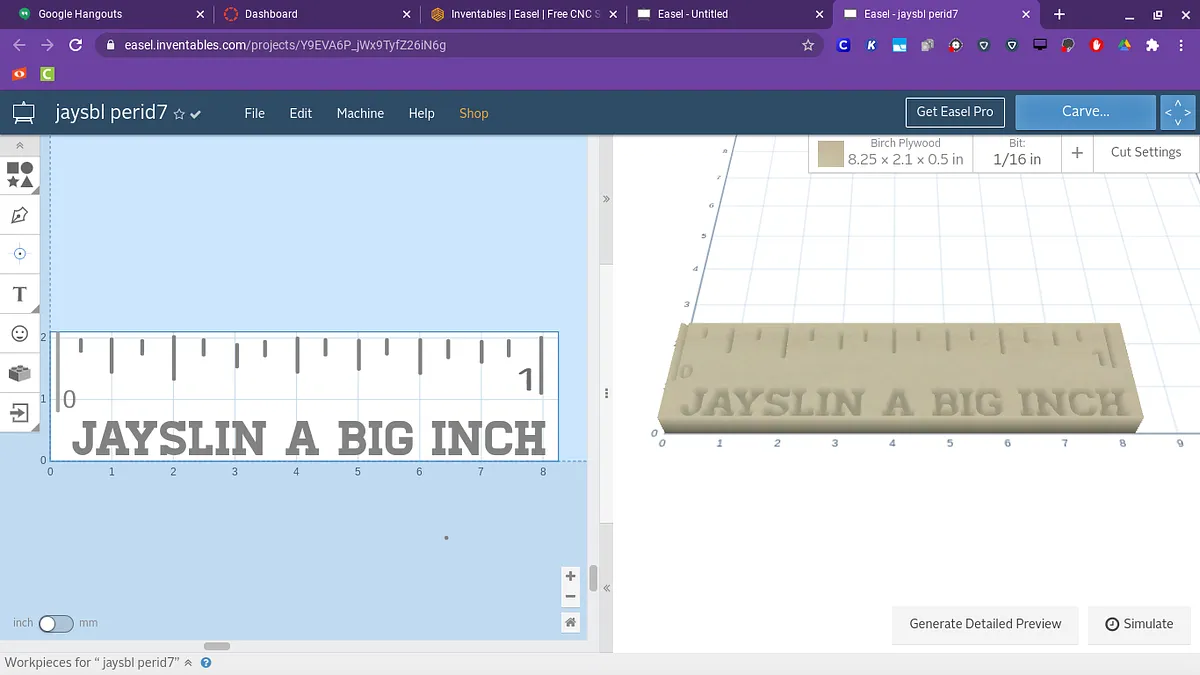Click the Import tool icon

click(x=19, y=412)
